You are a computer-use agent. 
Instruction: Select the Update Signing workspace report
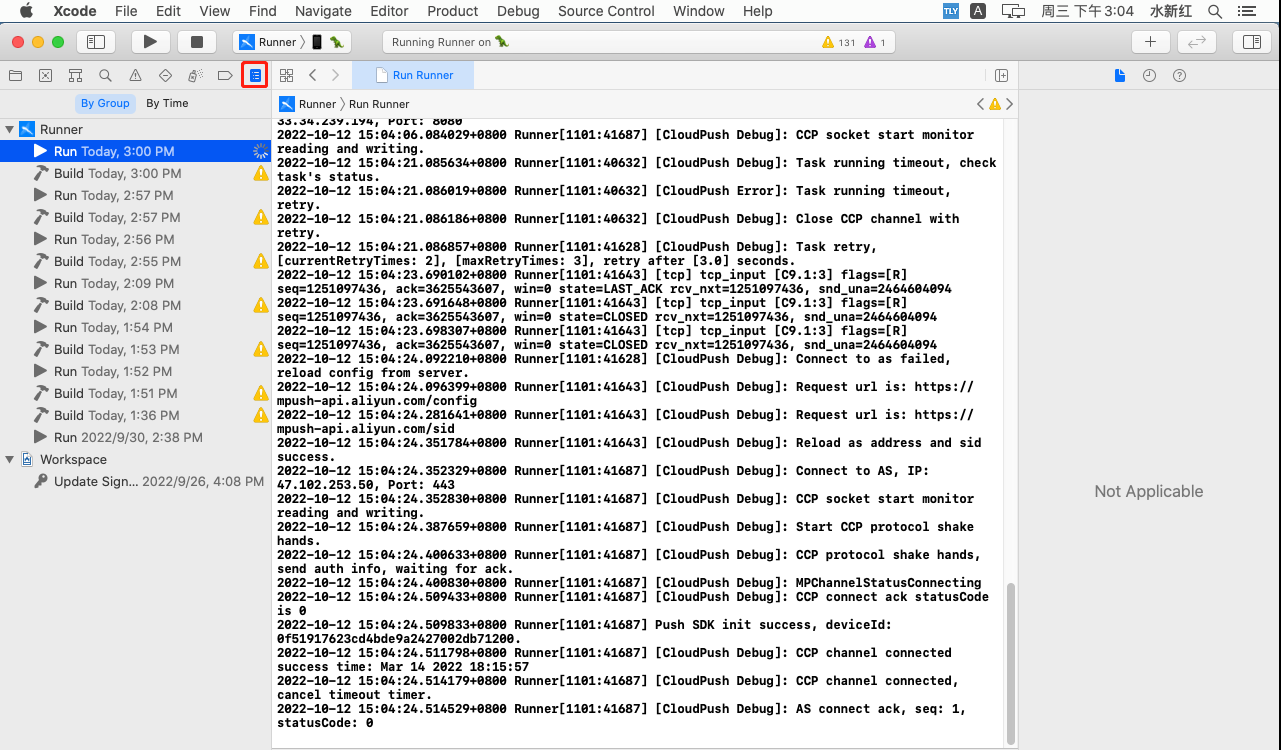[x=135, y=481]
